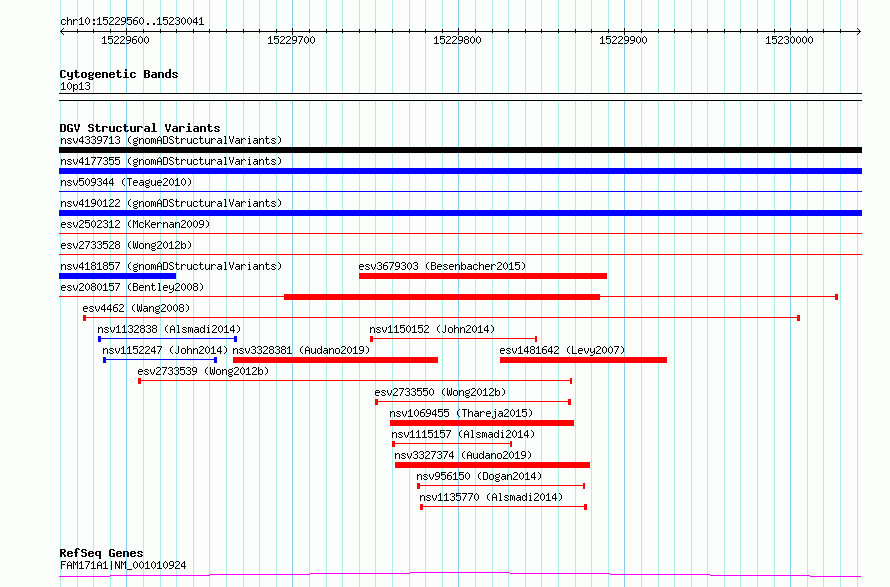Select nsv3328381 (Audano2019) label

[x=301, y=350]
